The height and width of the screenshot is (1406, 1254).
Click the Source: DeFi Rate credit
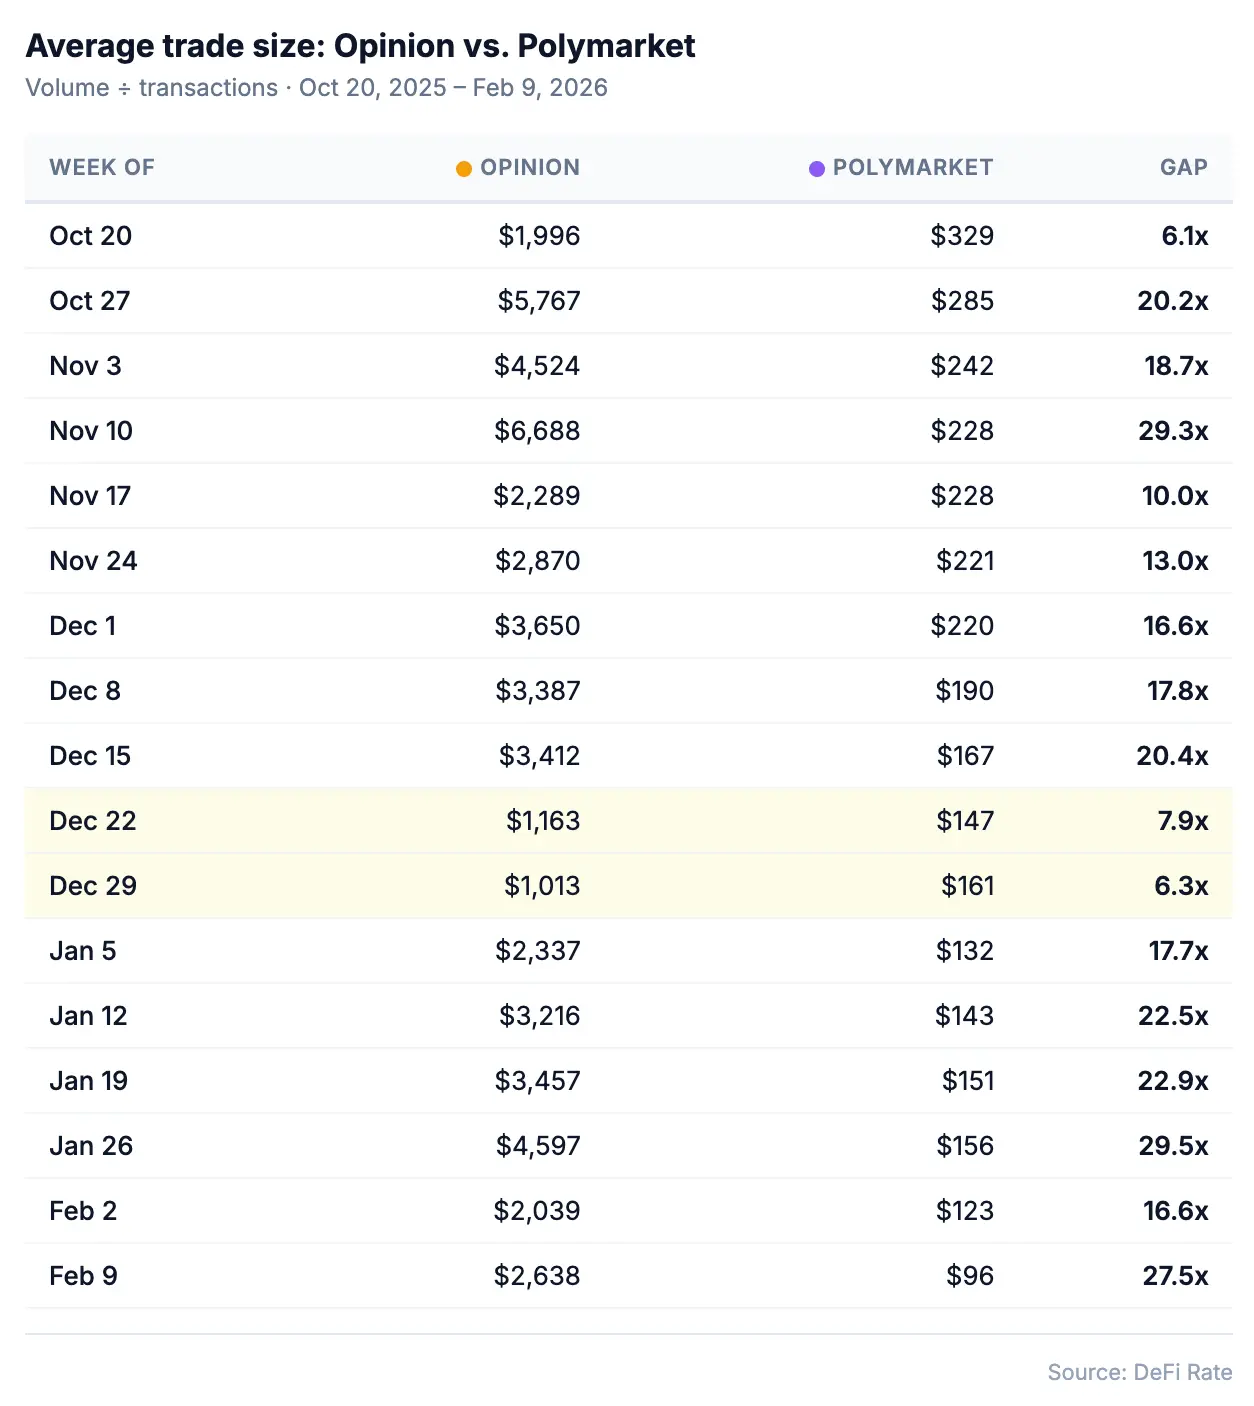1139,1372
